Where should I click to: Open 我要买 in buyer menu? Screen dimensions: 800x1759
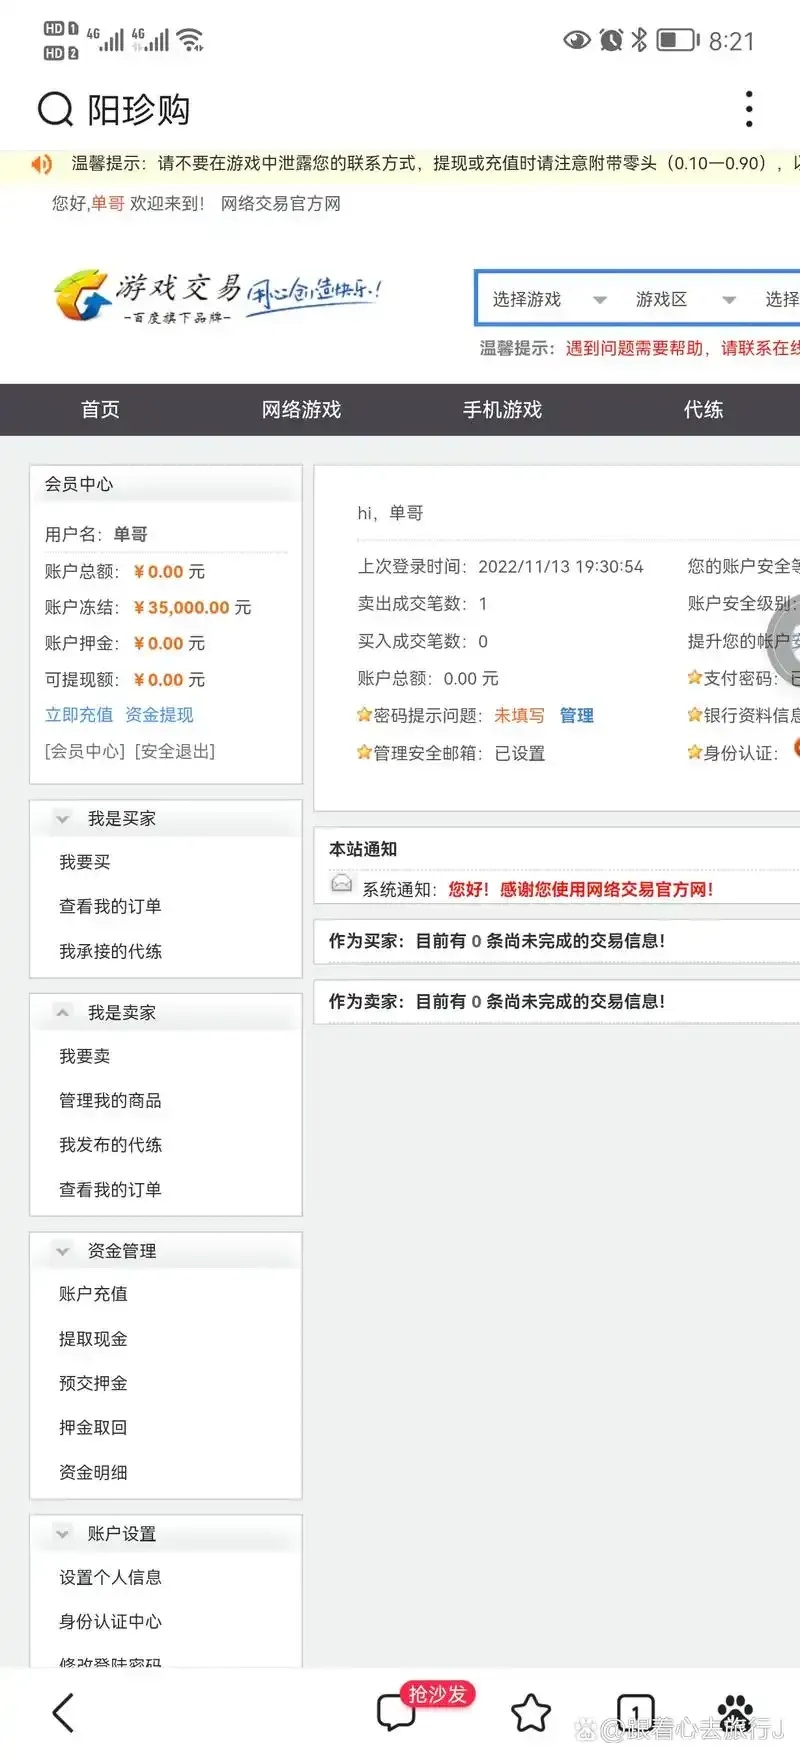[x=85, y=862]
